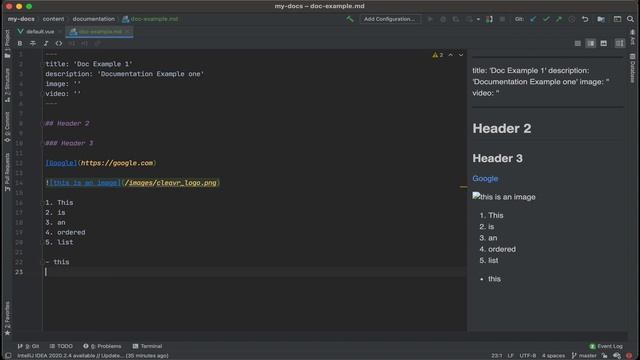Toggle file read-only lock icon
Screen dimensions: 640x360
604,356
